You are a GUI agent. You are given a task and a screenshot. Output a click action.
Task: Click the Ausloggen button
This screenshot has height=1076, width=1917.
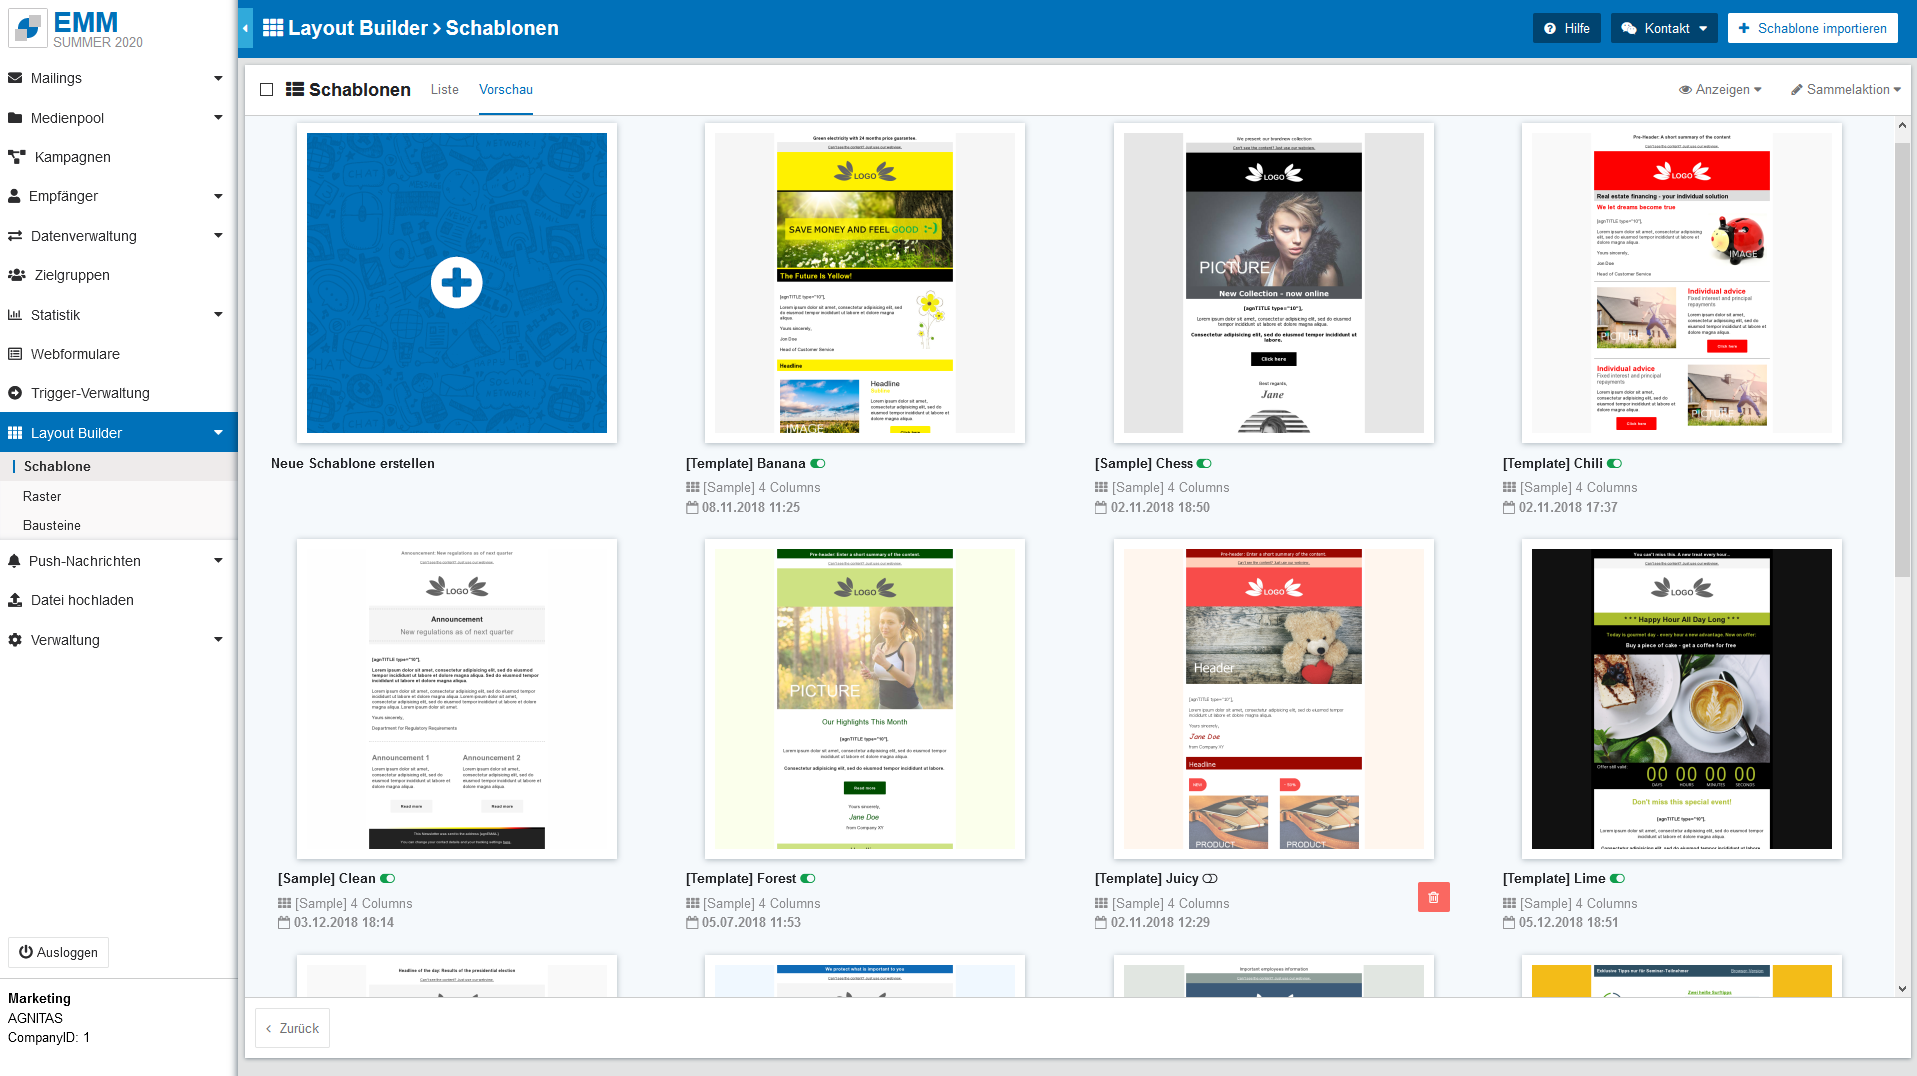[x=58, y=953]
